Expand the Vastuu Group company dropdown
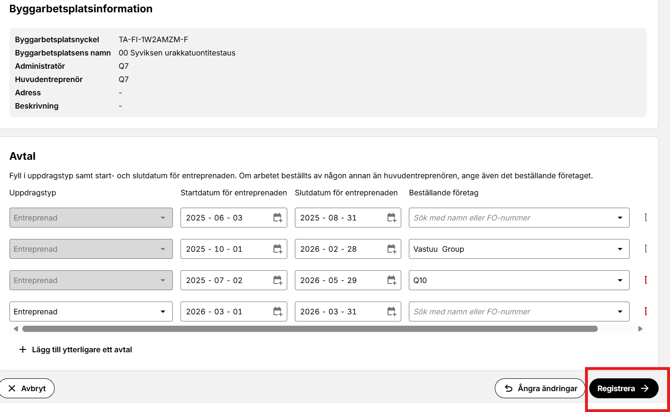 click(x=620, y=249)
